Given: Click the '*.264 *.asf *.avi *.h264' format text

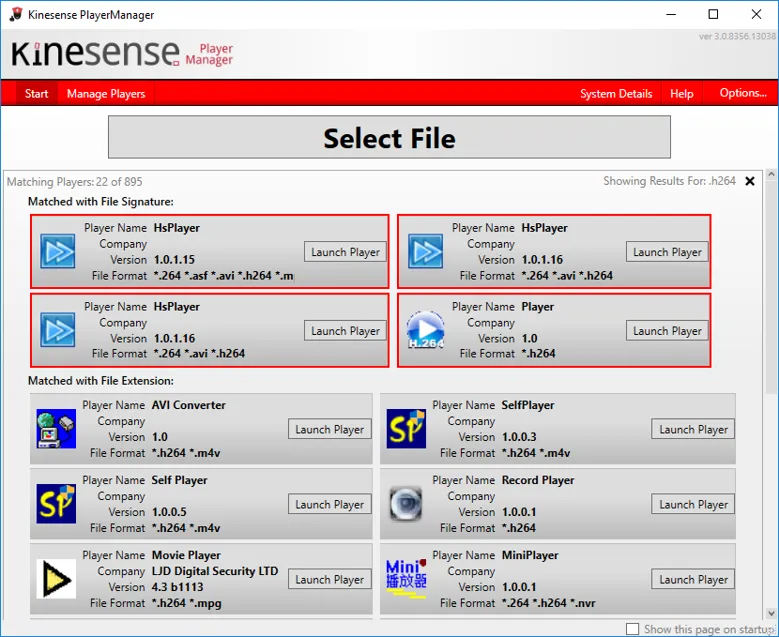Looking at the screenshot, I should pos(224,275).
